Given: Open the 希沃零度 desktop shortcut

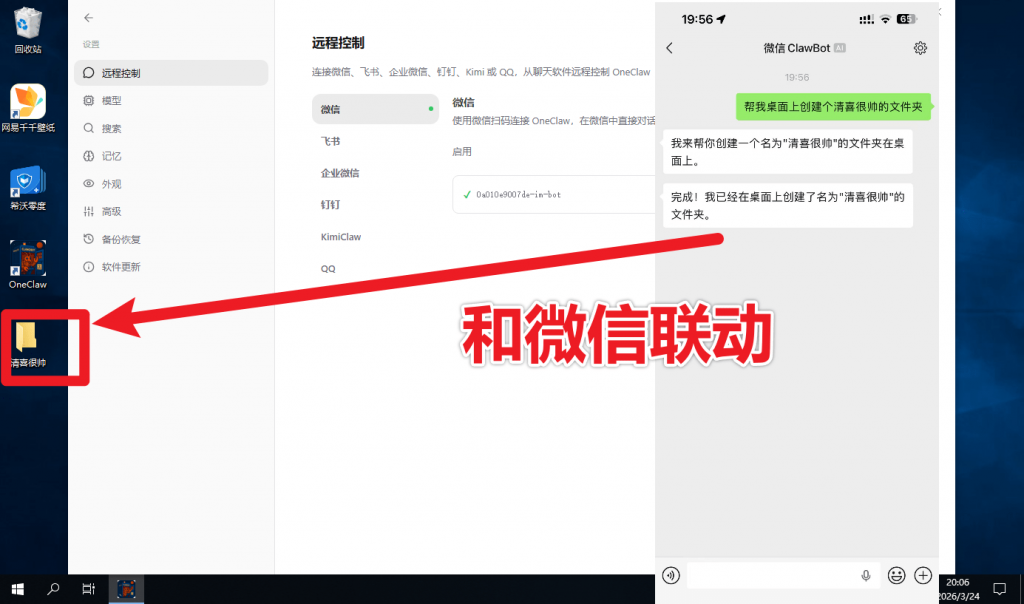Looking at the screenshot, I should (x=27, y=188).
